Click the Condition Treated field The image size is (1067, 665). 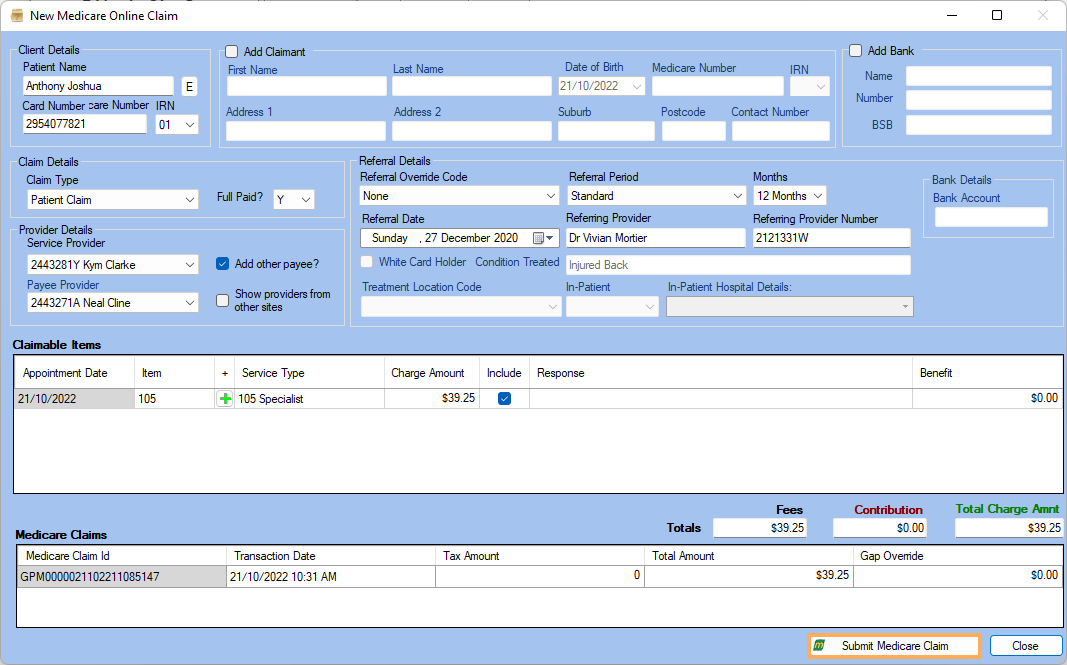[738, 265]
